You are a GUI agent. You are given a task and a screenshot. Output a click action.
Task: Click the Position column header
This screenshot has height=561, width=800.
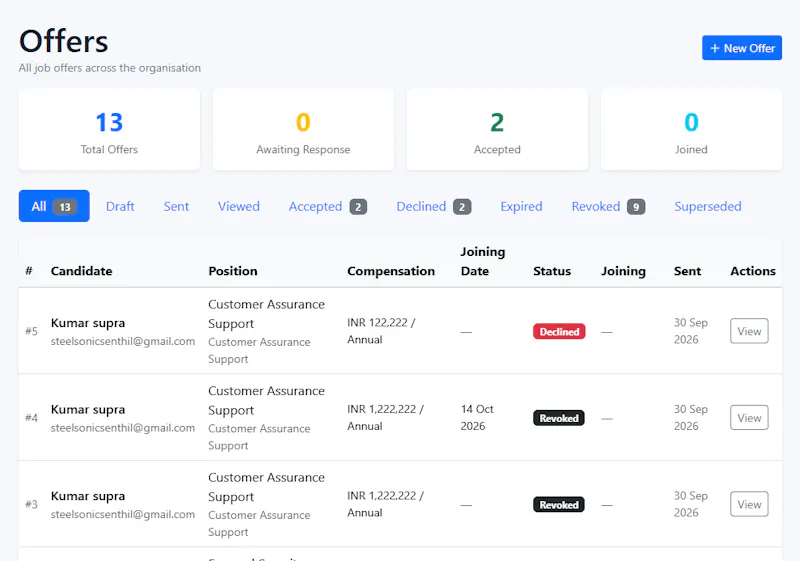[233, 271]
